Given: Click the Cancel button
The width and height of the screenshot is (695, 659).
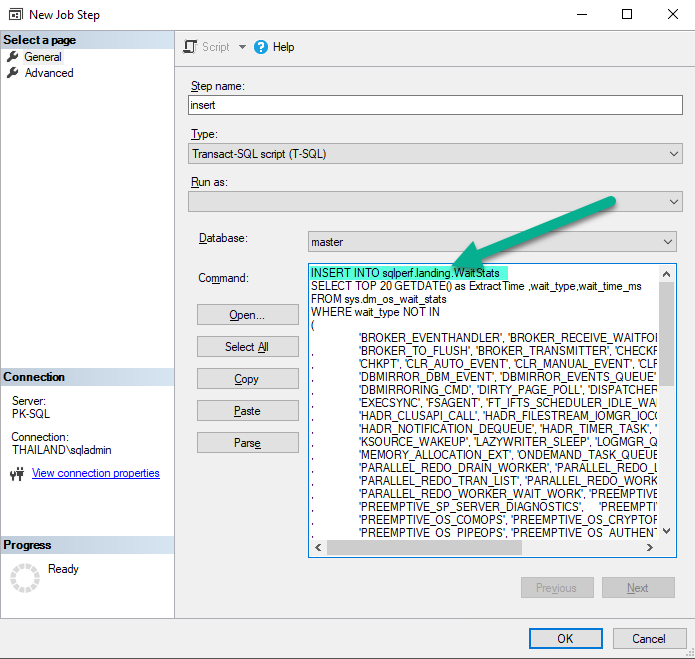Looking at the screenshot, I should [x=648, y=638].
